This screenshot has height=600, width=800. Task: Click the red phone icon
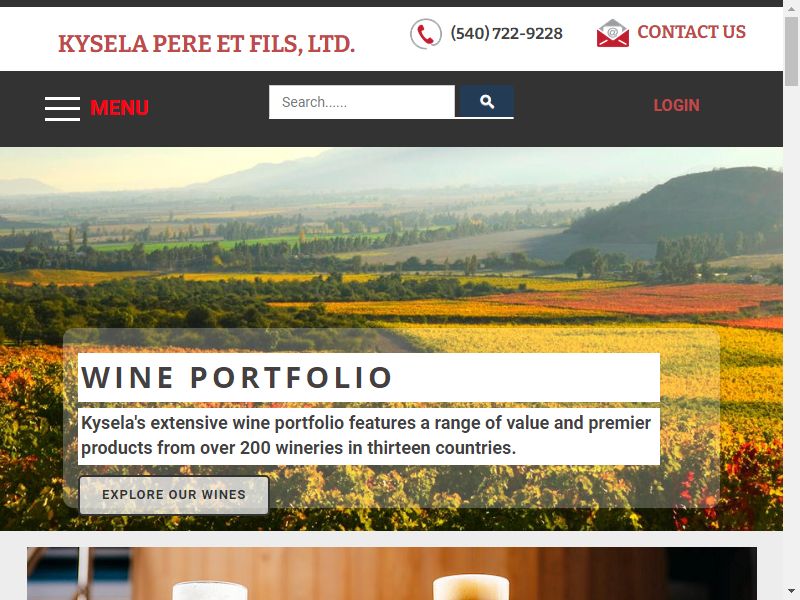(x=426, y=34)
